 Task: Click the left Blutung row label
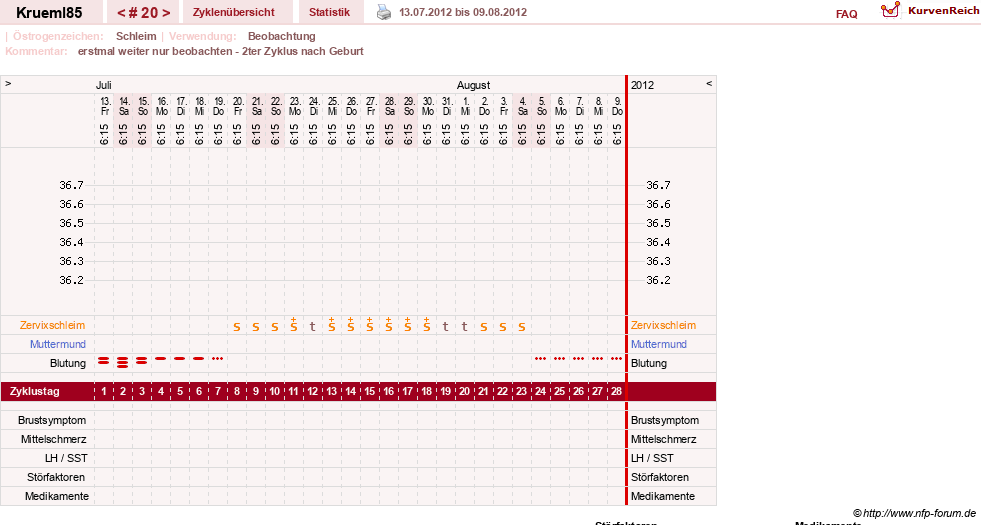(x=68, y=364)
